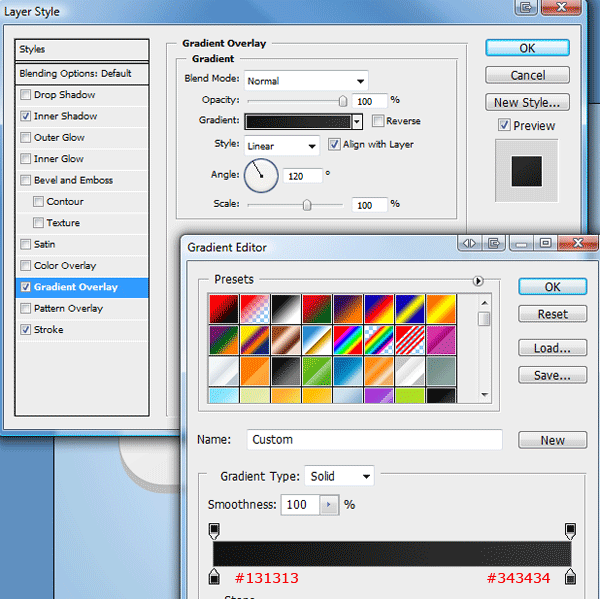Select the right color stop #343434
Viewport: 600px width, 599px height.
[570, 576]
